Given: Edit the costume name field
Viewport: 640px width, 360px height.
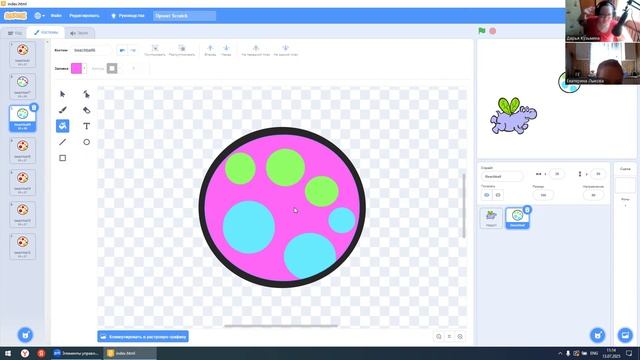Looking at the screenshot, I should pyautogui.click(x=91, y=50).
